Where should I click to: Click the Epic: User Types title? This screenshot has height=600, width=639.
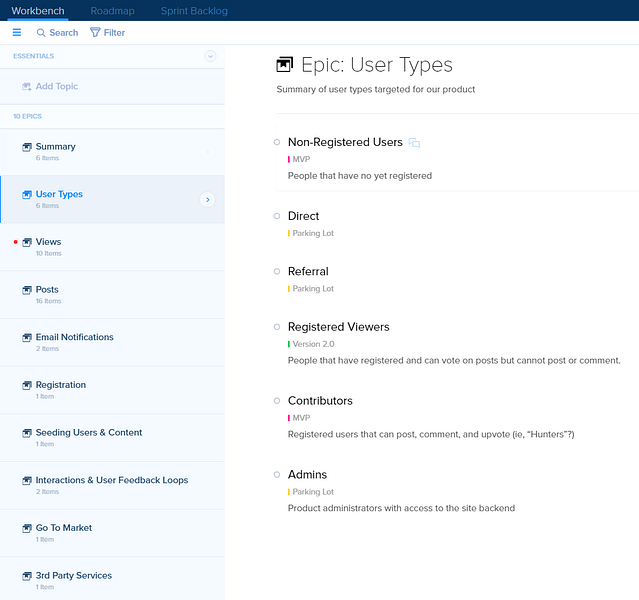(377, 65)
